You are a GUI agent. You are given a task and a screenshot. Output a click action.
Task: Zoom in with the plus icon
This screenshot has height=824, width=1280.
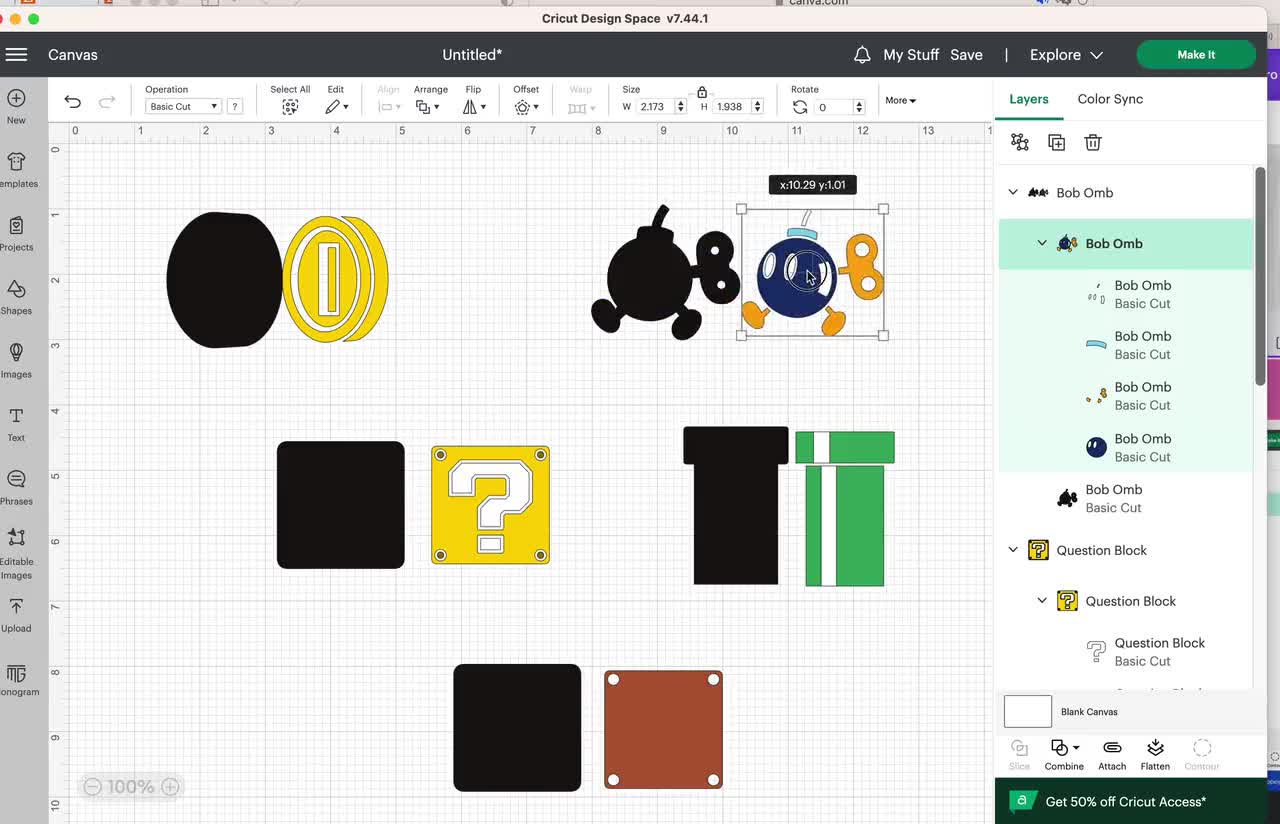pos(170,787)
